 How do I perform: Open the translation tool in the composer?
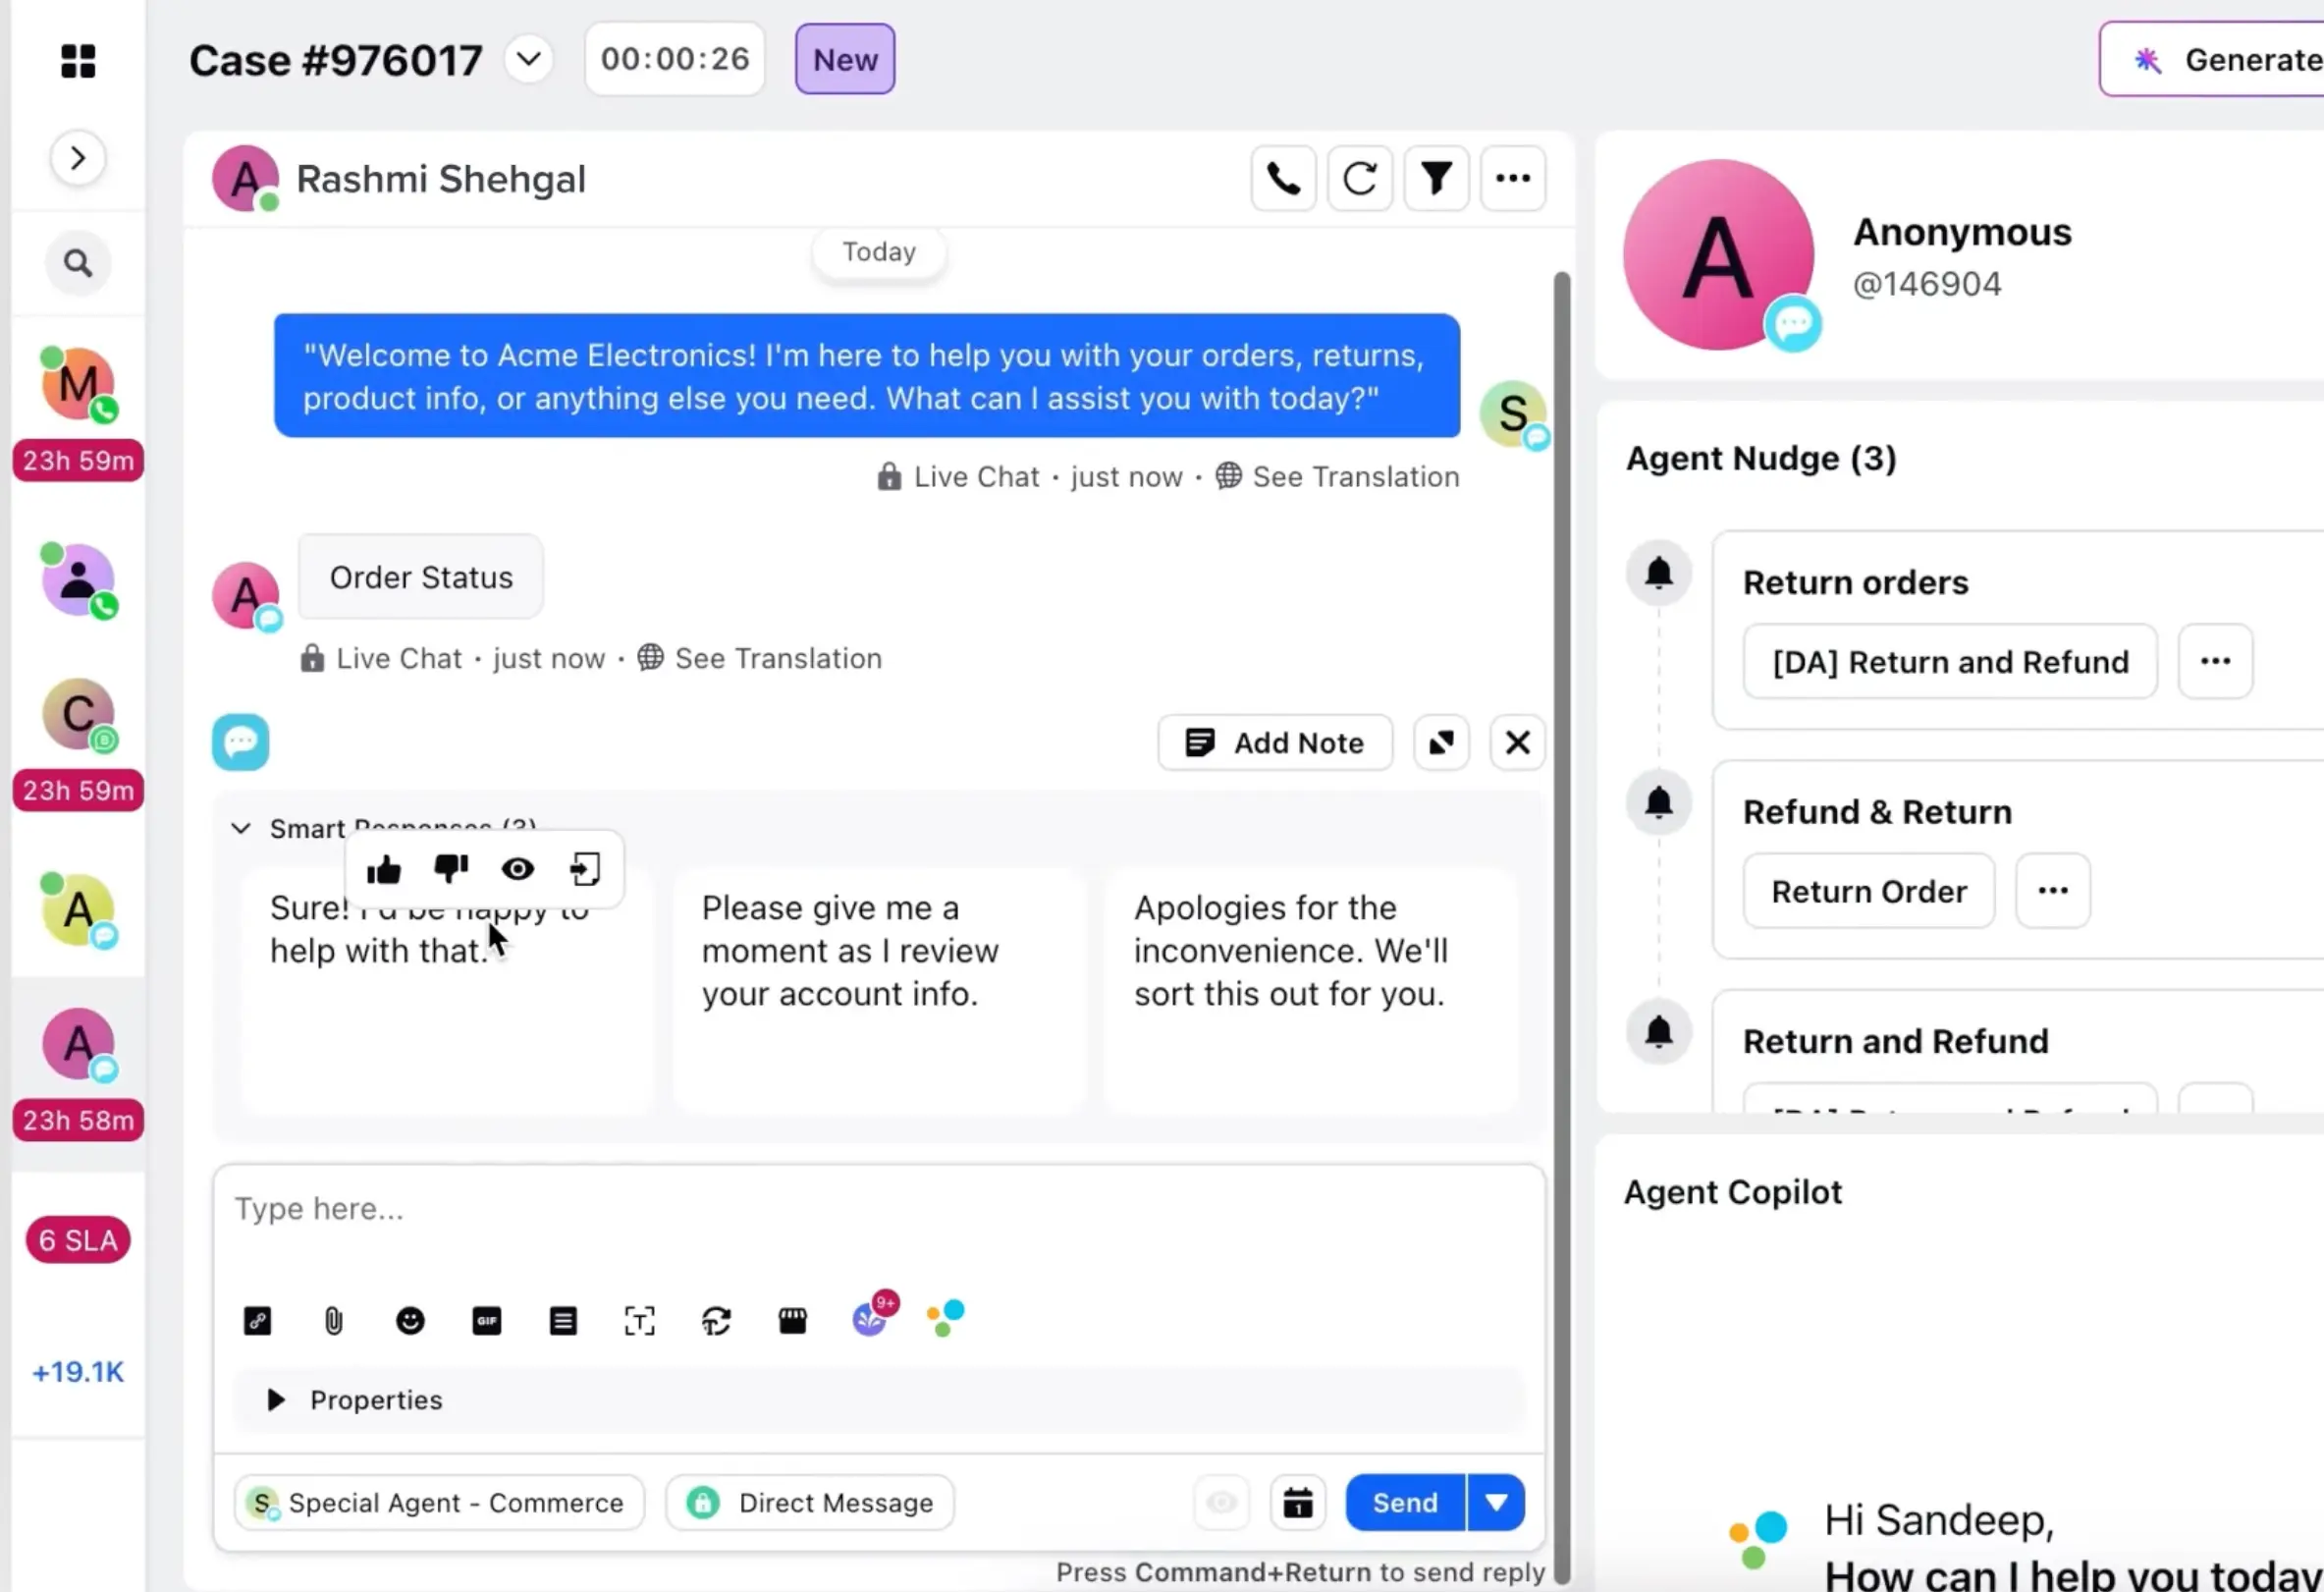[716, 1320]
